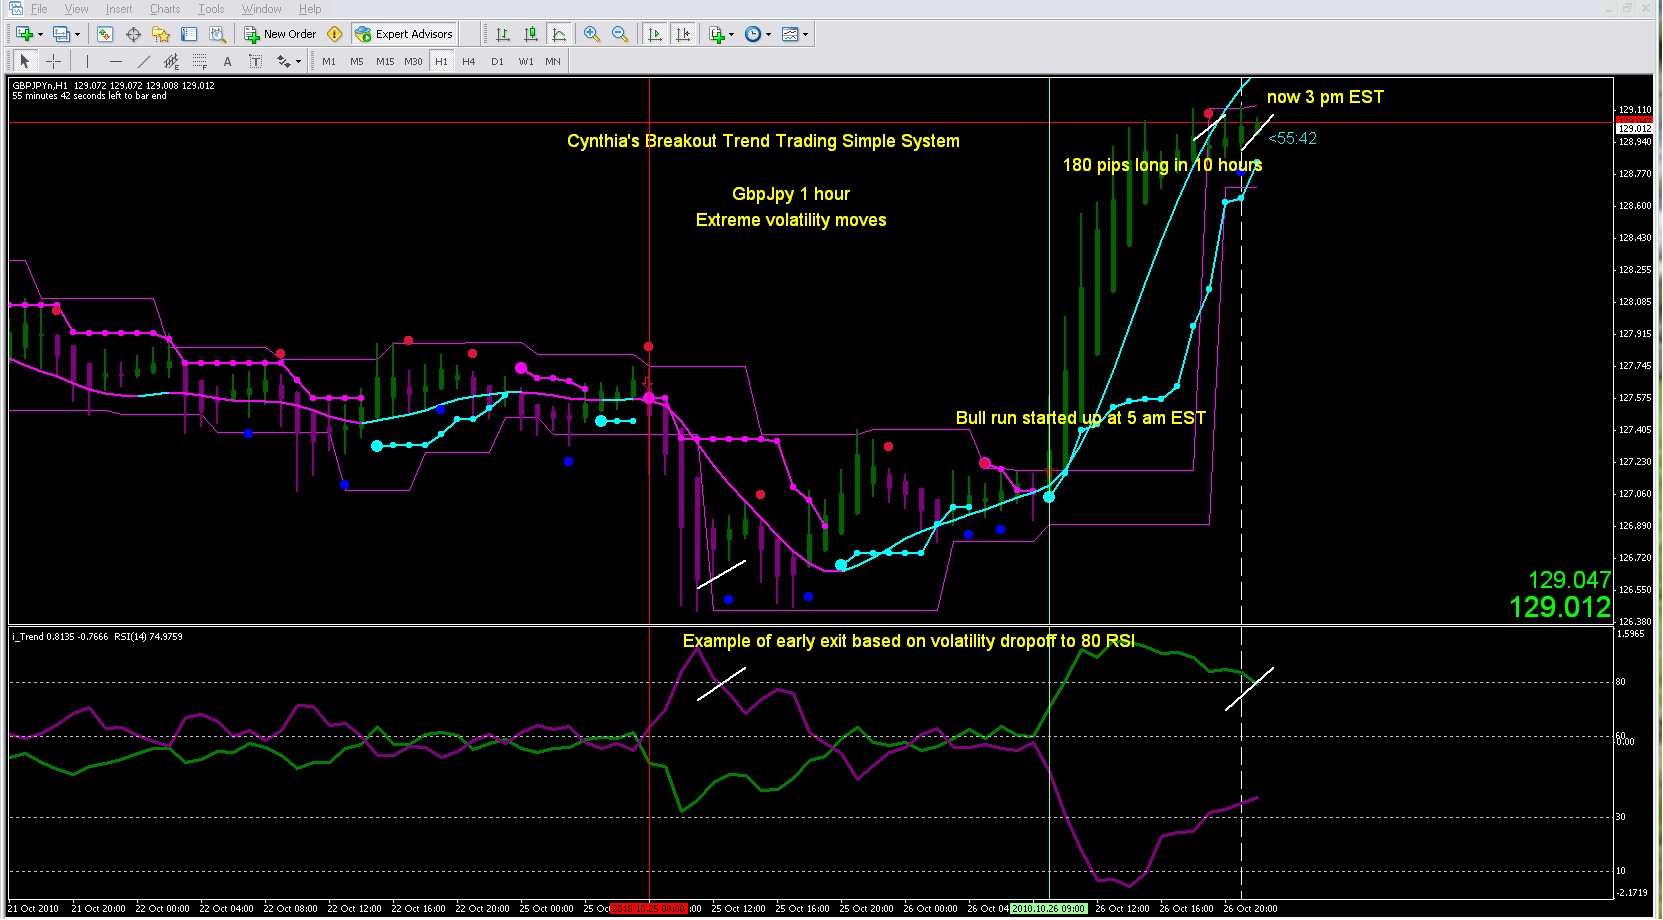
Task: Switch to M1 timeframe
Action: coord(329,61)
